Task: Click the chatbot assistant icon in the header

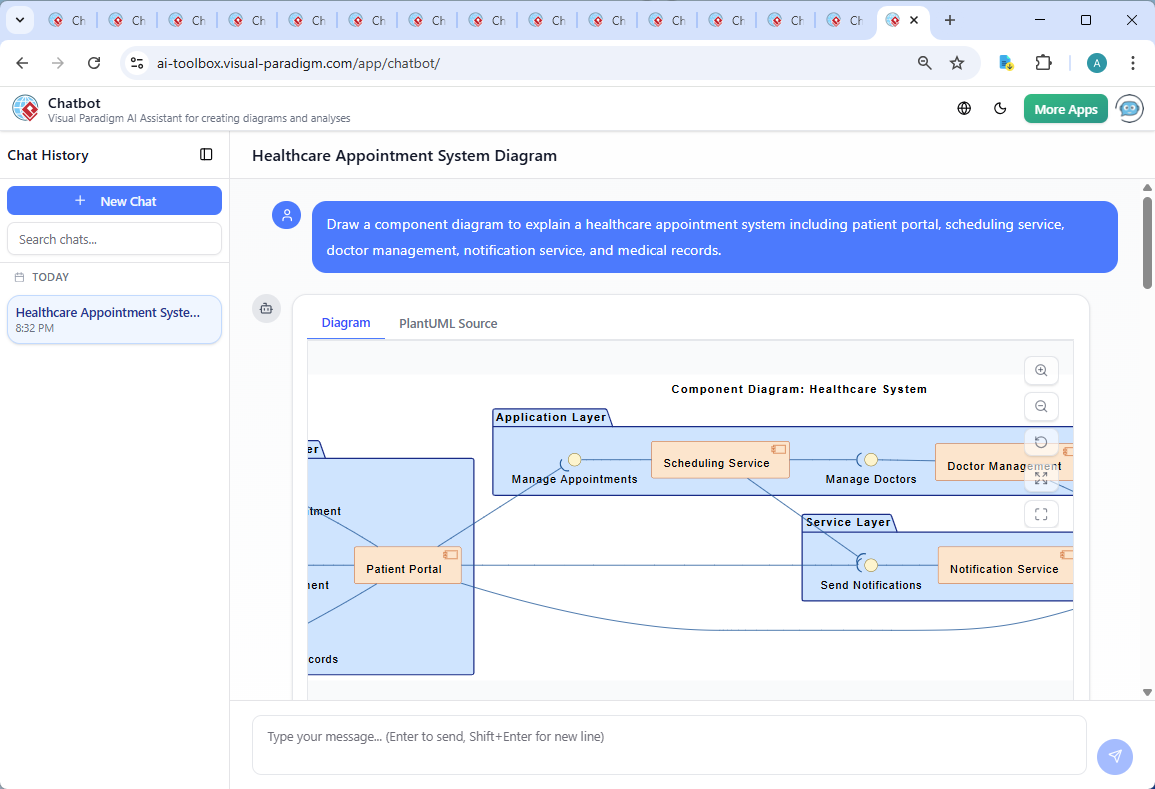Action: coord(1129,108)
